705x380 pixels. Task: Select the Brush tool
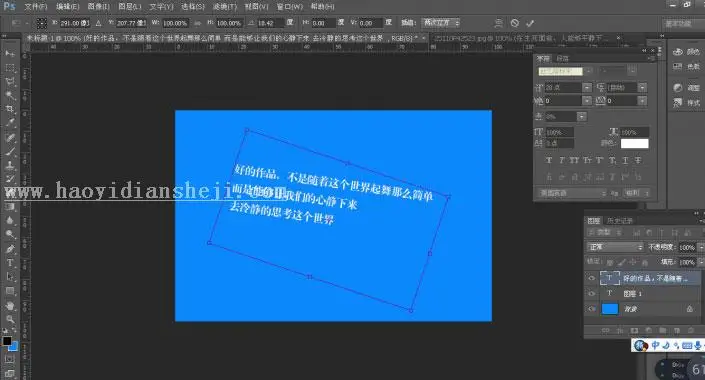pos(10,152)
